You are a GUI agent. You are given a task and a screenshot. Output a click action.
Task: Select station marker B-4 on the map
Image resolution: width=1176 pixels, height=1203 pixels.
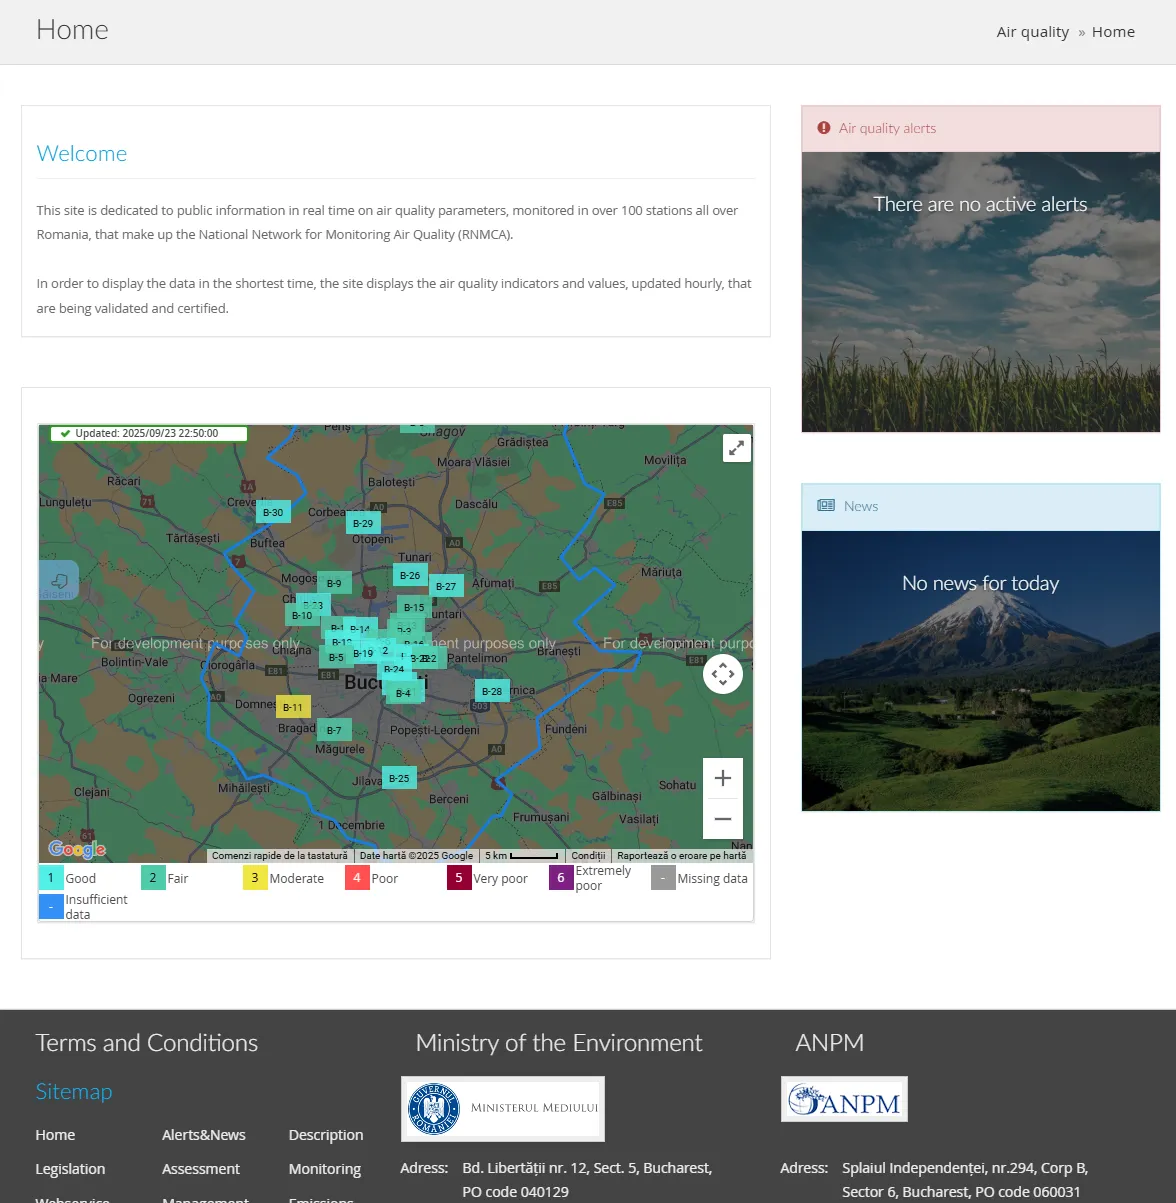point(404,693)
